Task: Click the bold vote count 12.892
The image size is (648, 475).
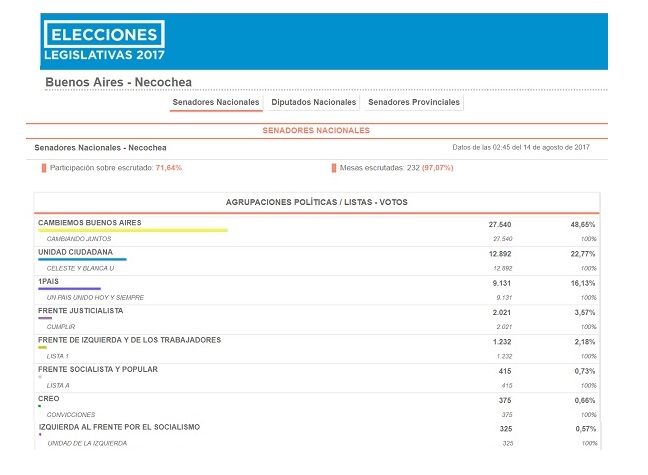Action: pos(500,254)
